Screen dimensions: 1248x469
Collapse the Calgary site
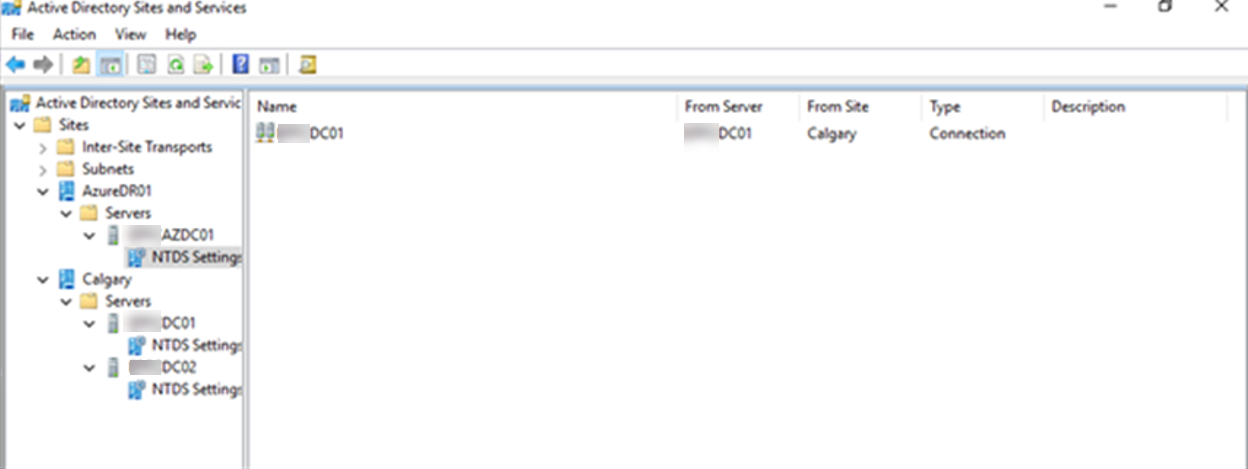coord(42,279)
